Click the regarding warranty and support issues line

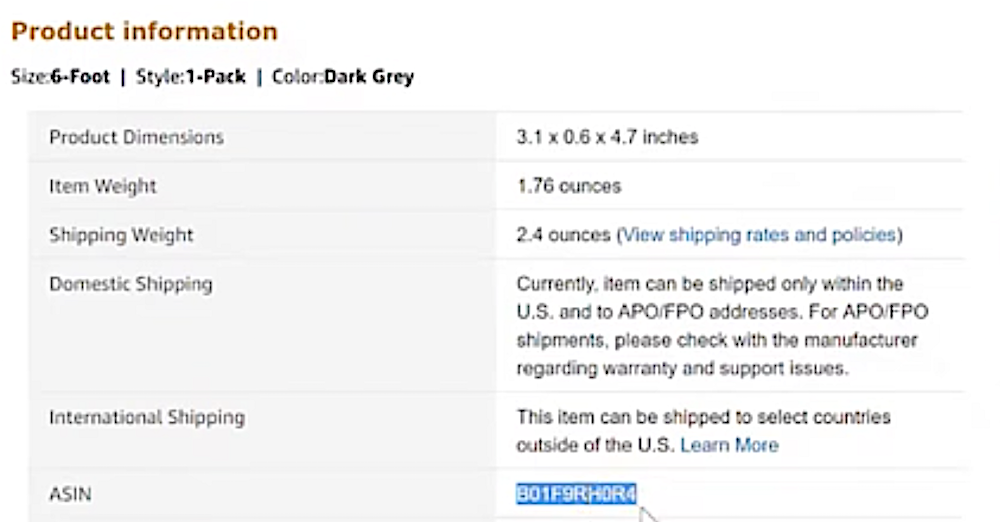pos(682,368)
